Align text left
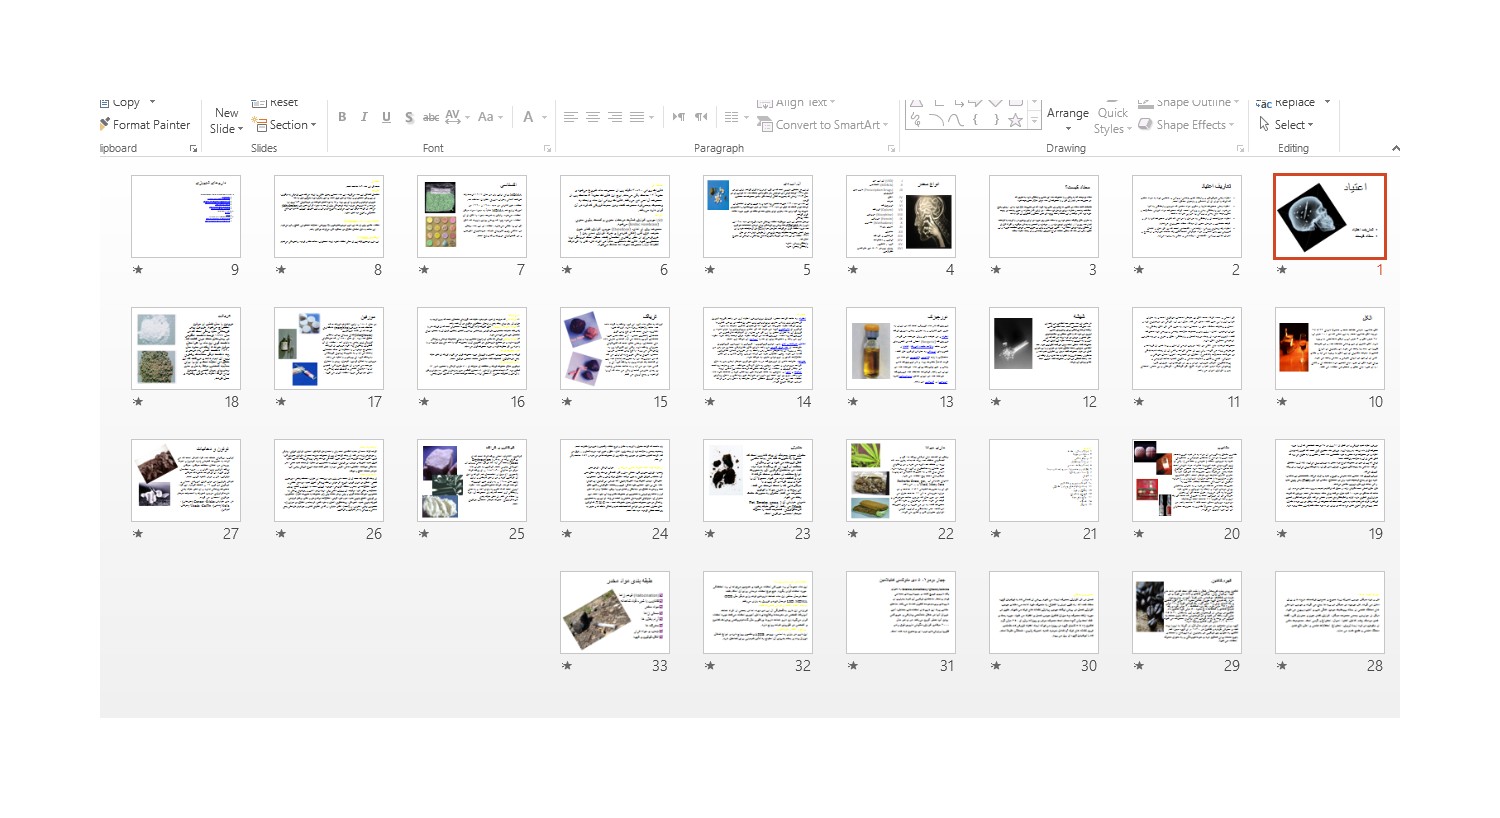The width and height of the screenshot is (1500, 818). [571, 117]
